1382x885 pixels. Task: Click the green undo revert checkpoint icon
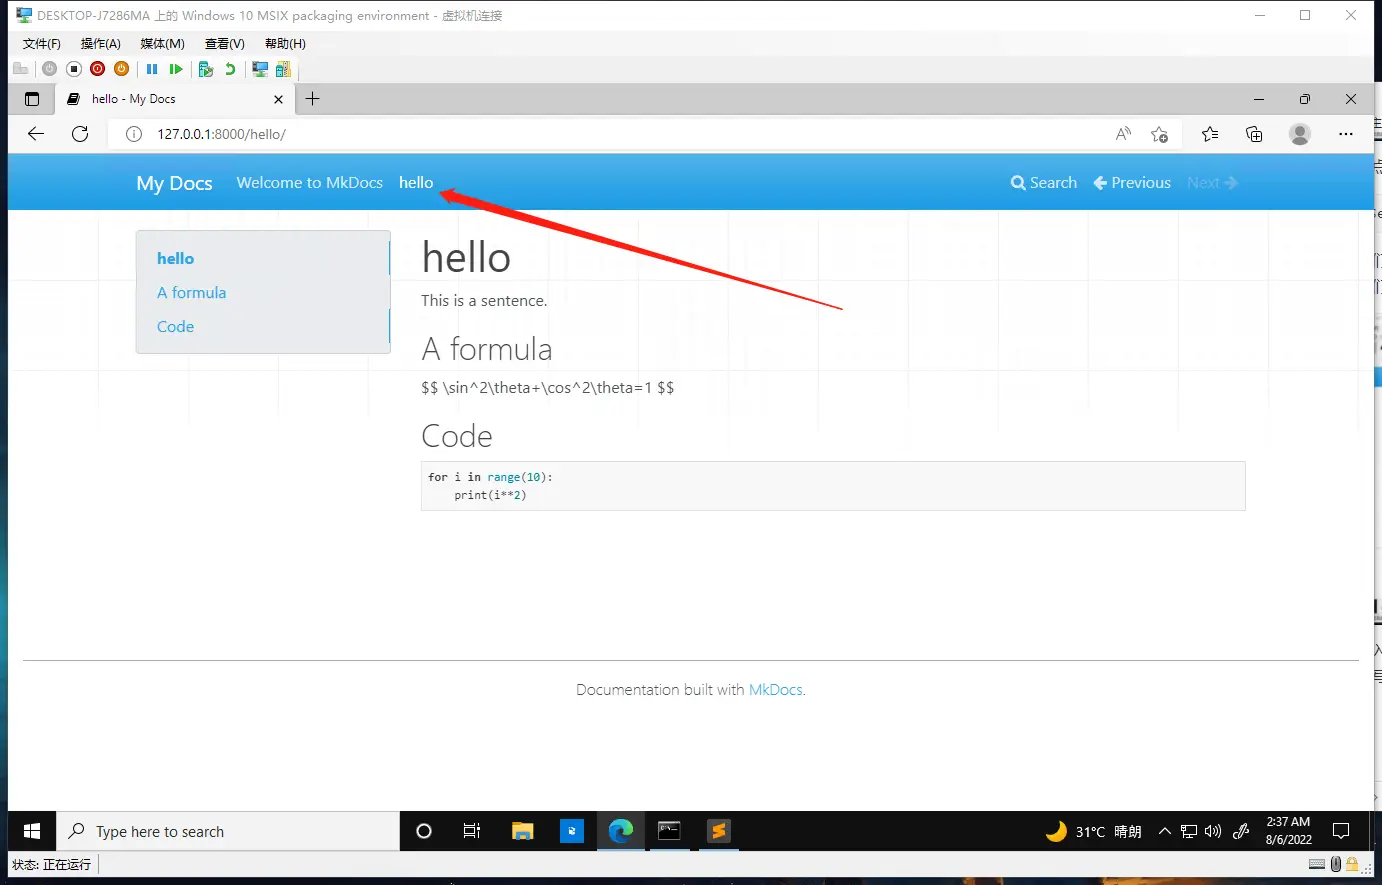coord(230,69)
